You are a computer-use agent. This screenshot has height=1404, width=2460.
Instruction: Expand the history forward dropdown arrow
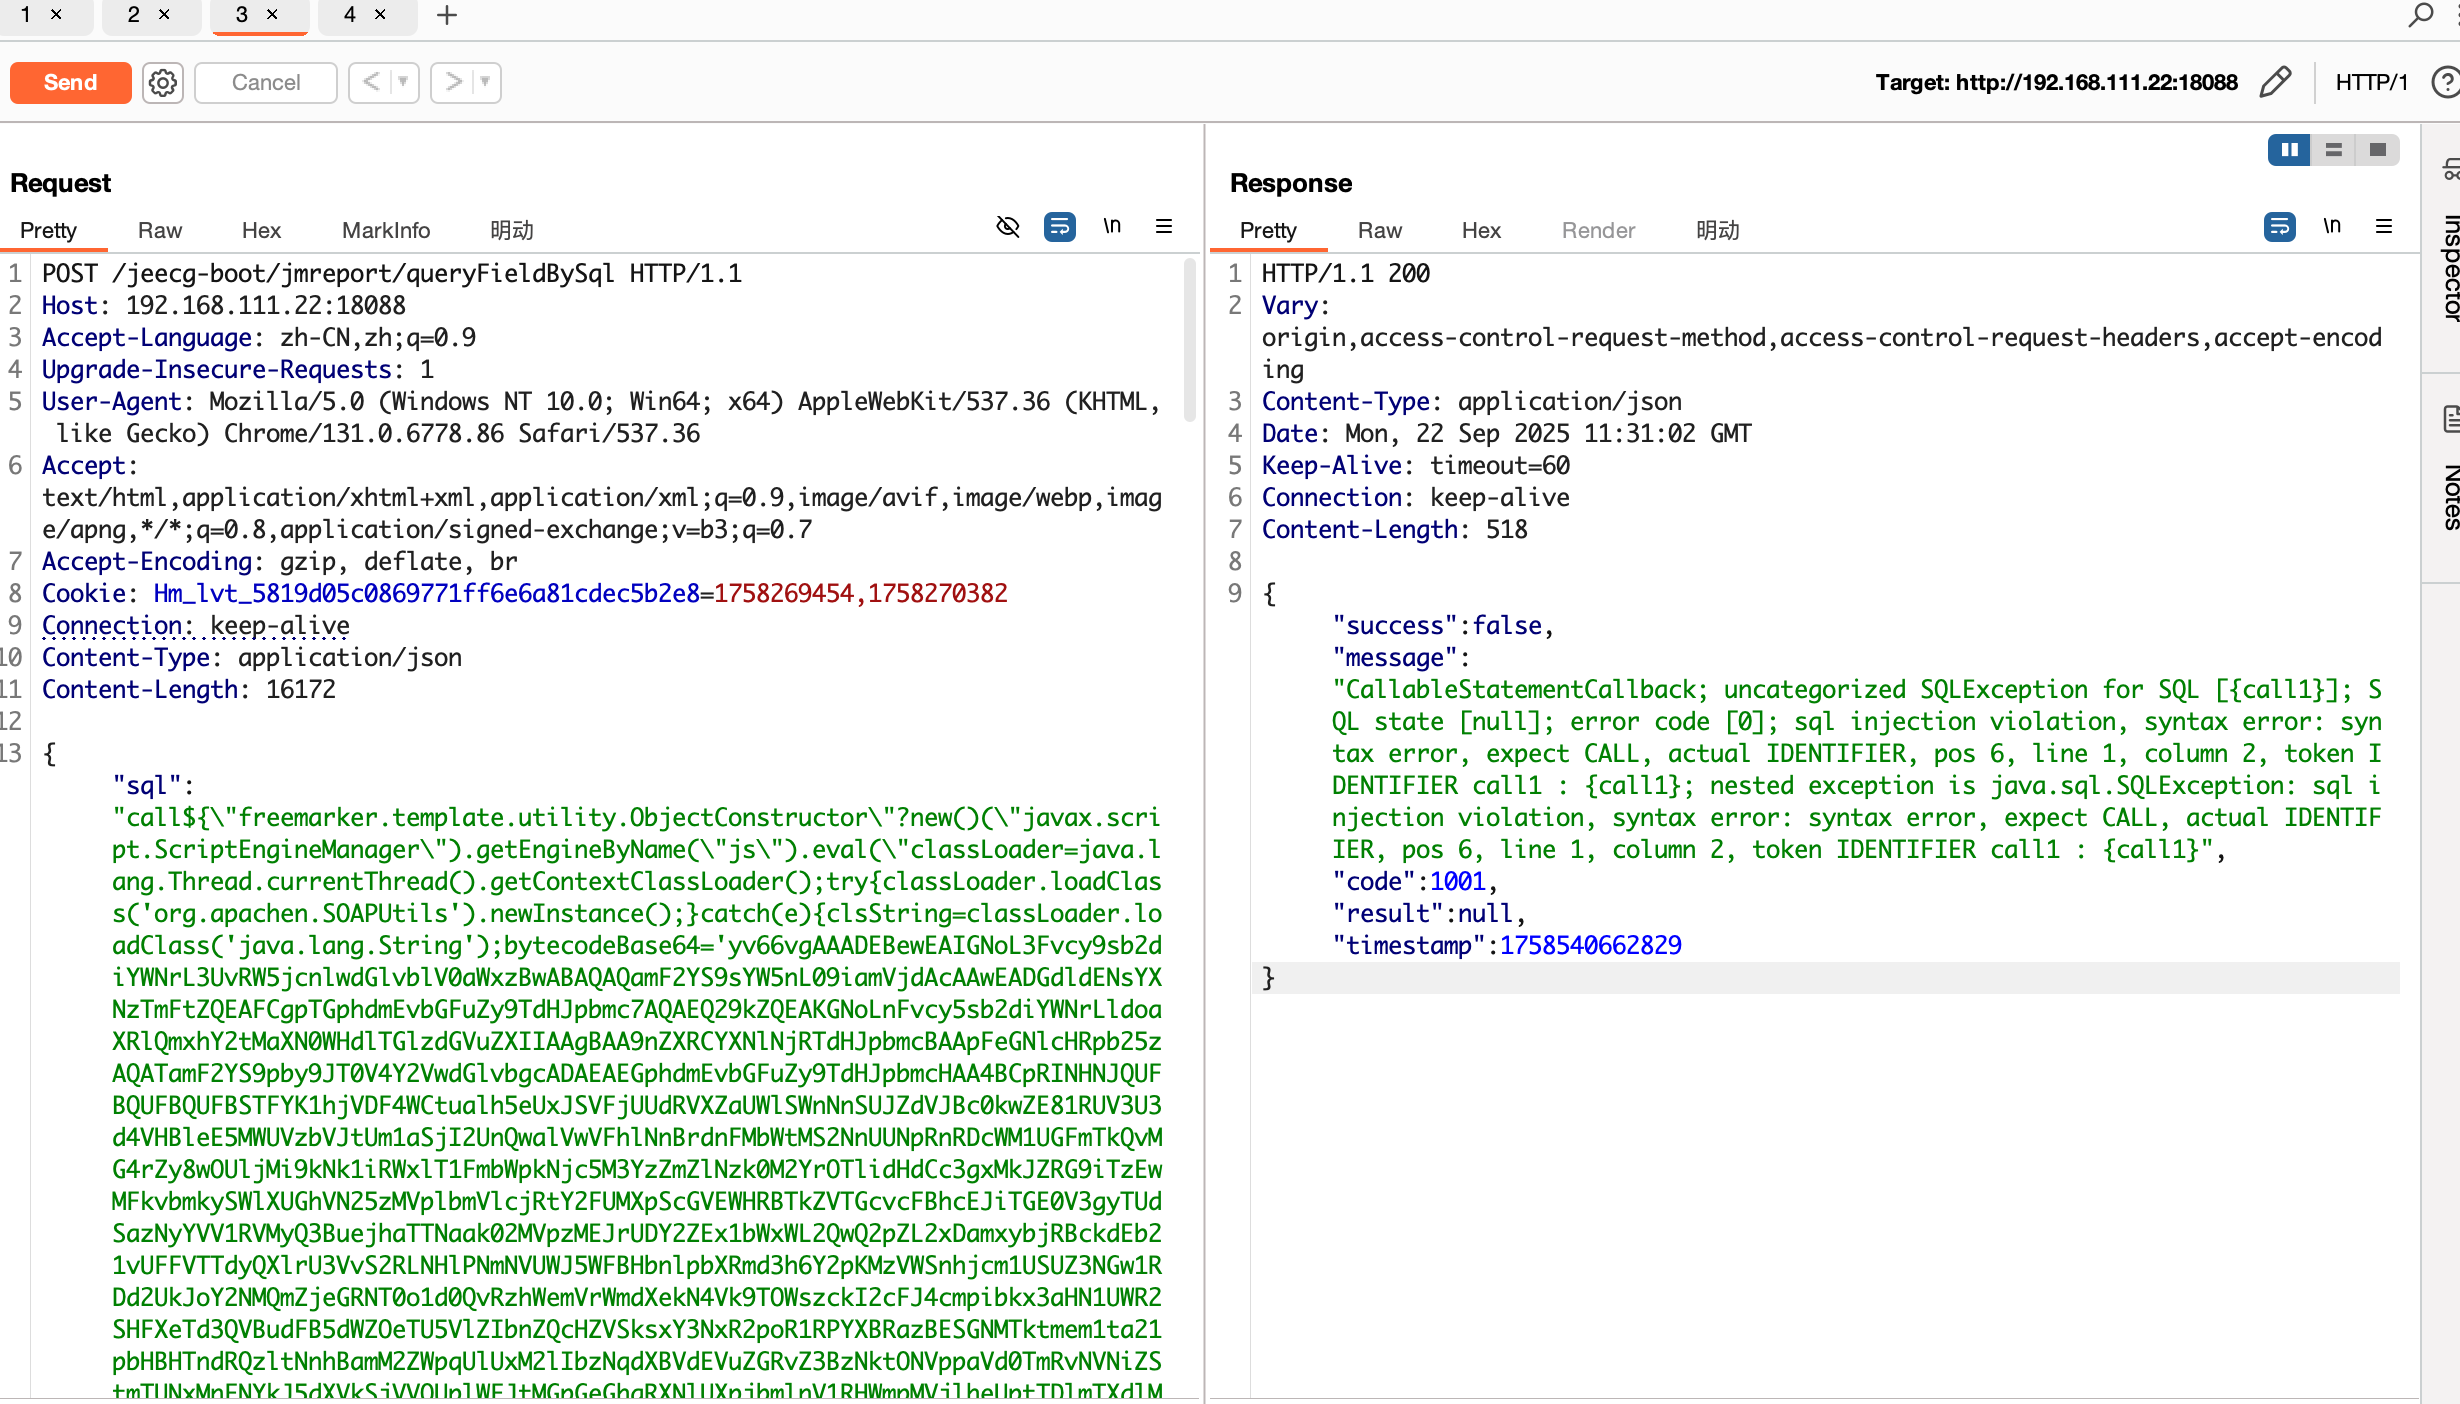coord(485,82)
